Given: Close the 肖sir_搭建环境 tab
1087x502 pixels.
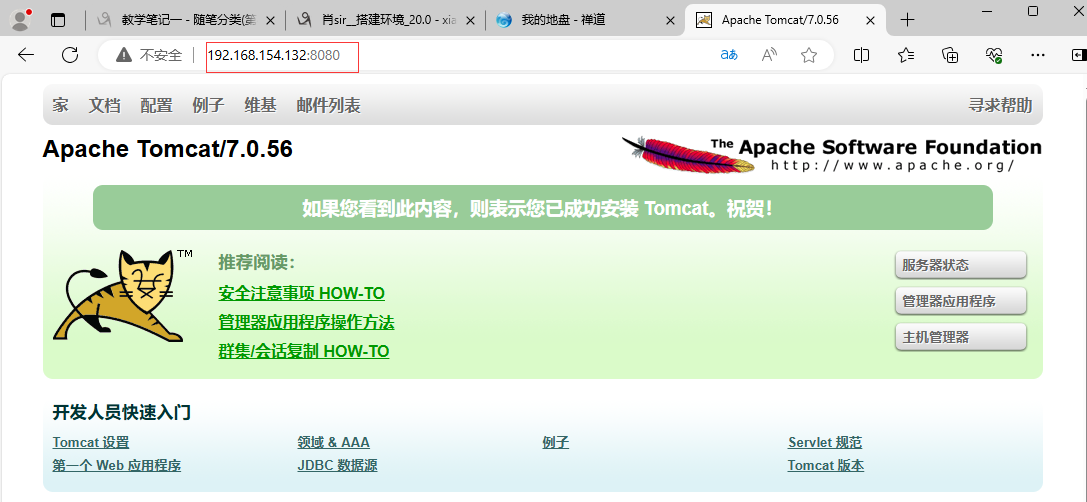Looking at the screenshot, I should [x=471, y=21].
